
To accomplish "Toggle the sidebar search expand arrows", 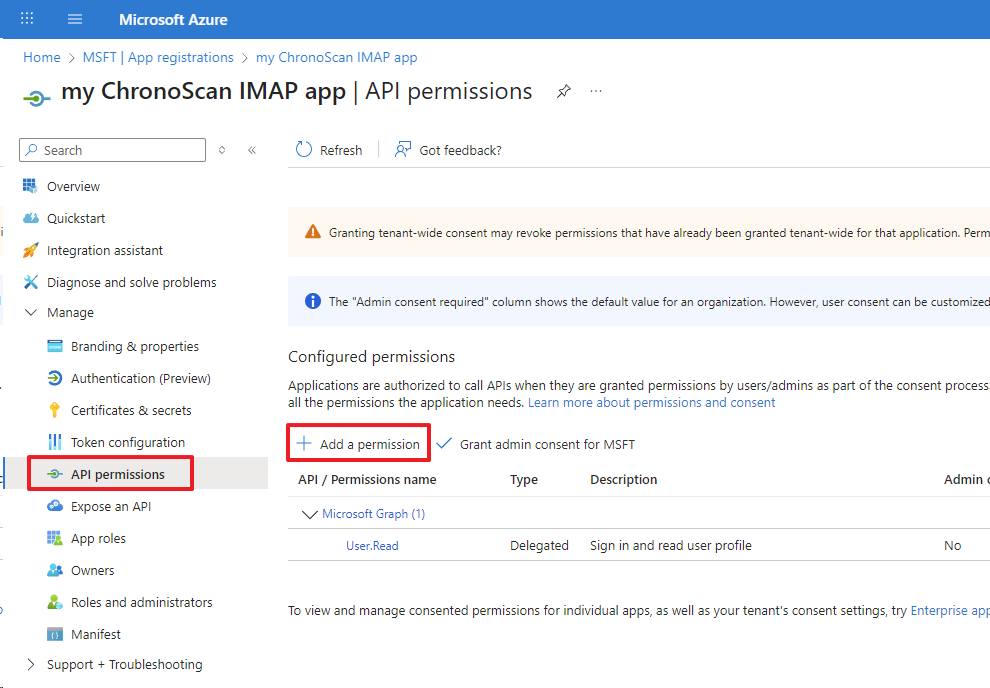I will (x=222, y=150).
